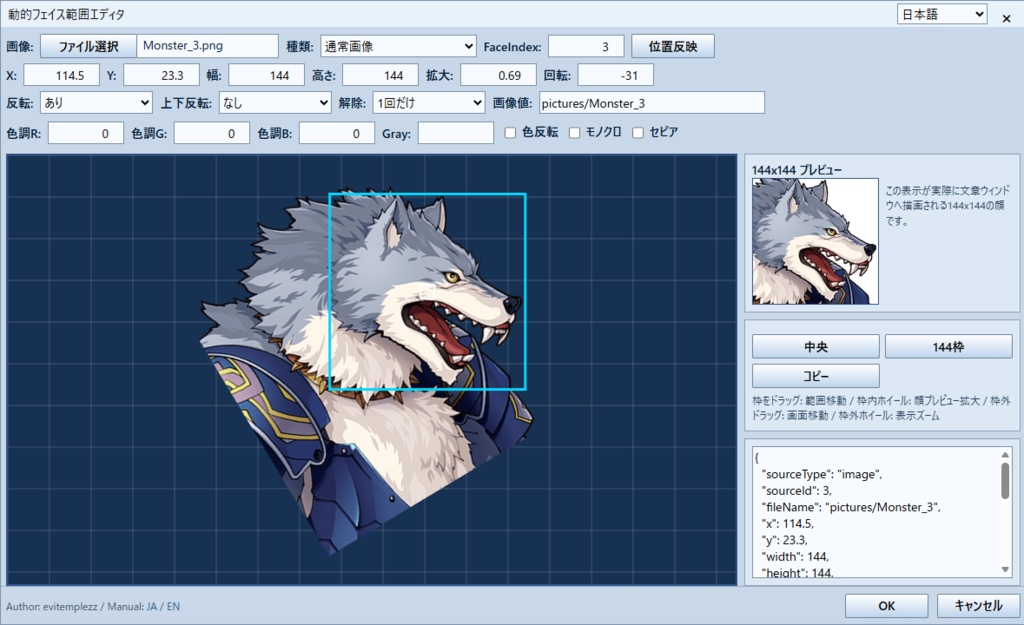Open the 種類 通常画像 dropdown
This screenshot has width=1024, height=625.
(398, 46)
